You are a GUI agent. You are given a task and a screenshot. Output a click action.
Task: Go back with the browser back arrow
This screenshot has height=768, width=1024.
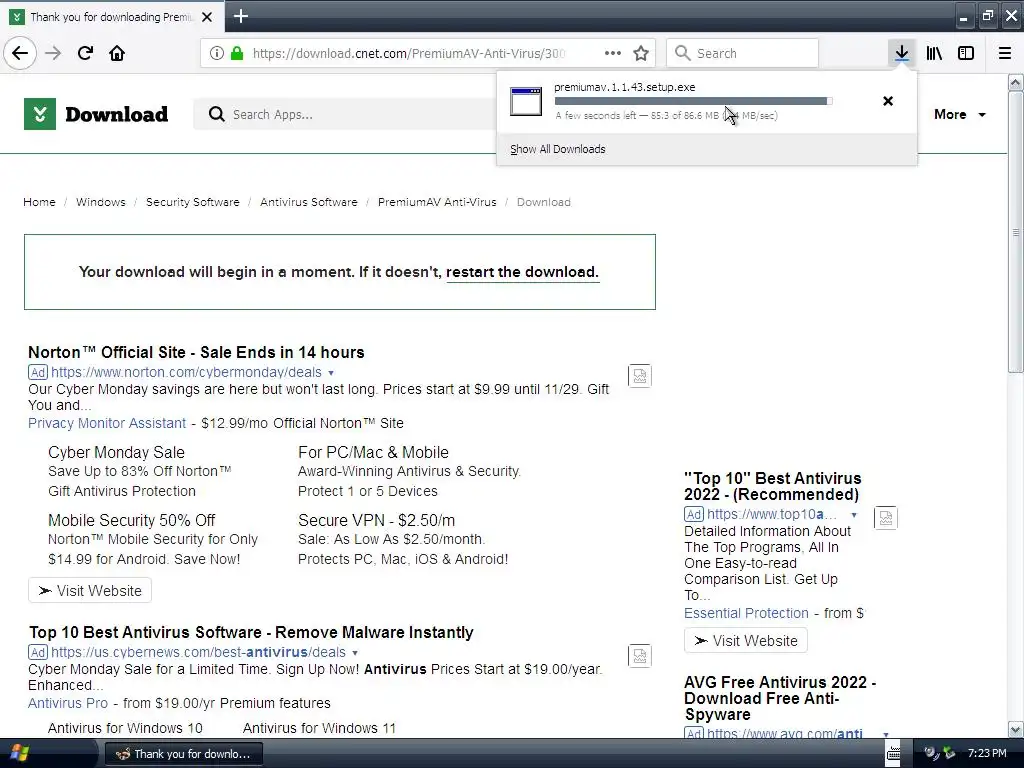point(20,53)
